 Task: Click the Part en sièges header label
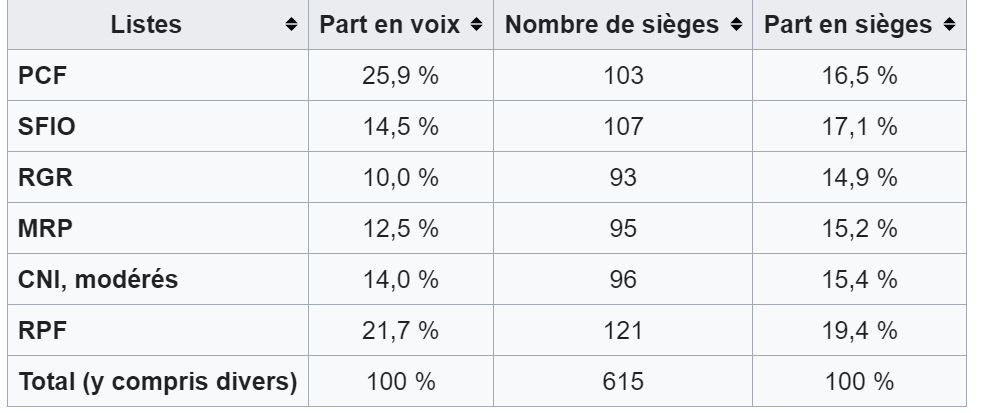tap(848, 24)
